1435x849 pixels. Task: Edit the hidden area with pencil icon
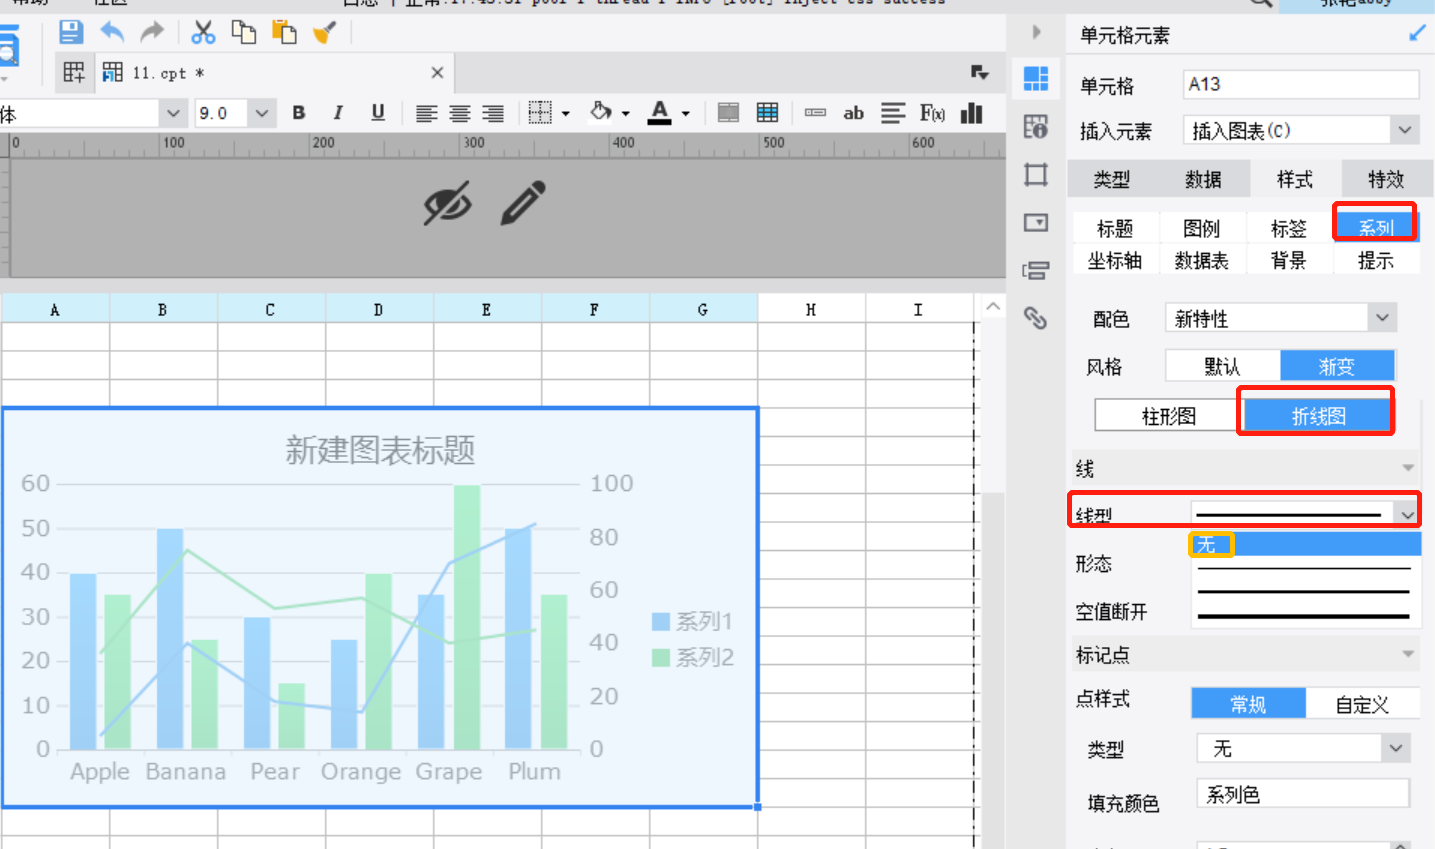point(523,203)
